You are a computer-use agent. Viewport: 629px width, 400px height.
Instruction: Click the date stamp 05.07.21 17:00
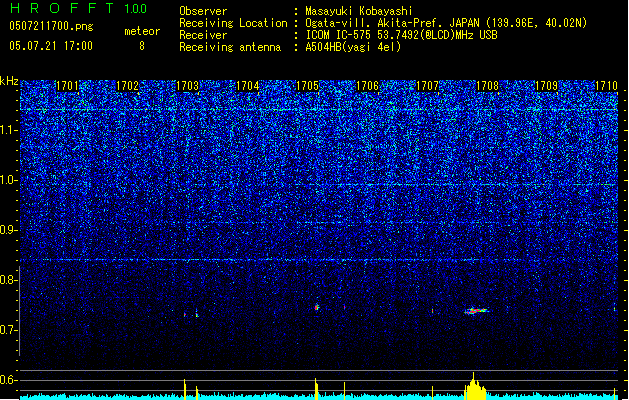pyautogui.click(x=51, y=46)
